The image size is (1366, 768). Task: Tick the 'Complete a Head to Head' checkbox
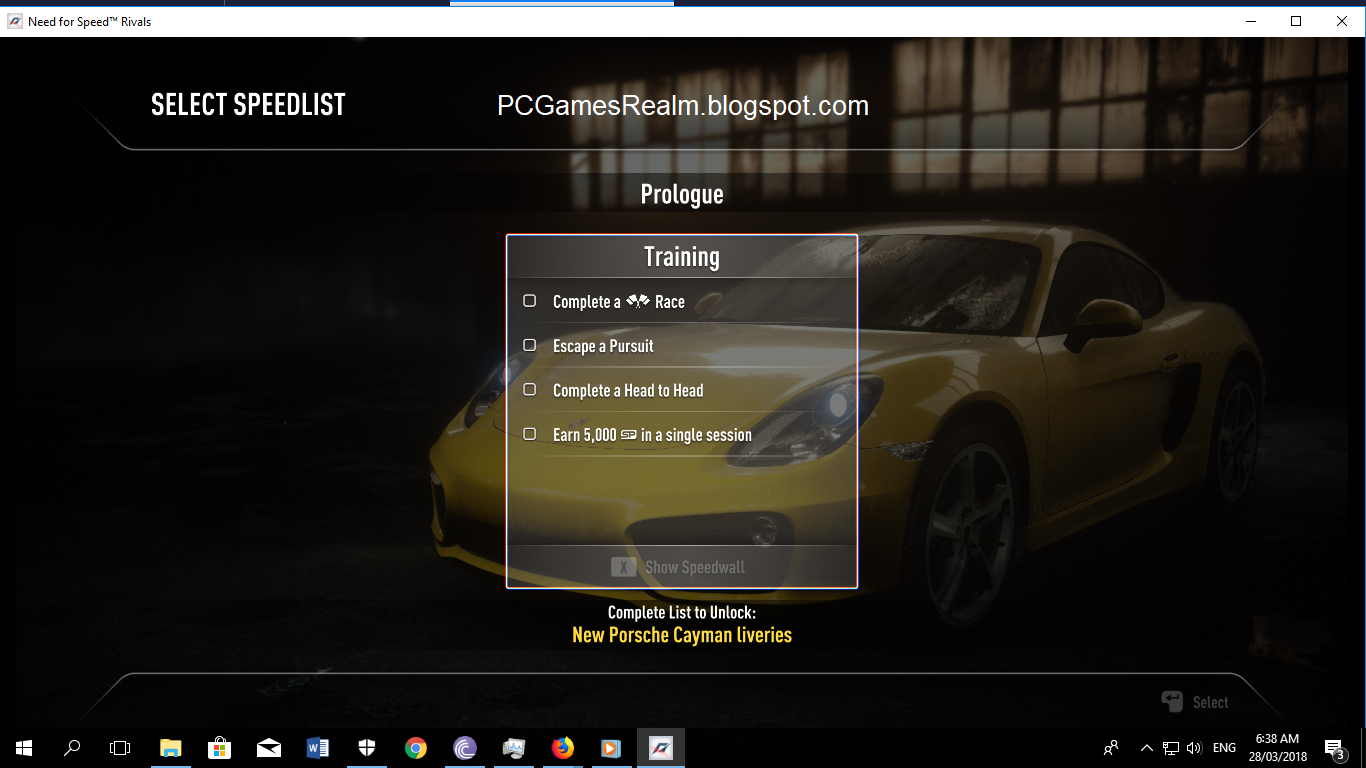click(530, 389)
